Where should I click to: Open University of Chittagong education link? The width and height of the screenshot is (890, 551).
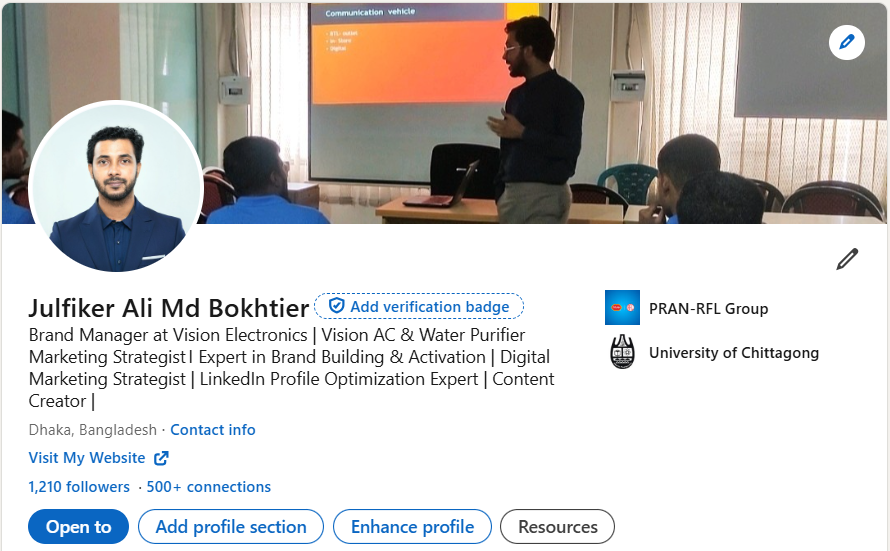tap(734, 353)
